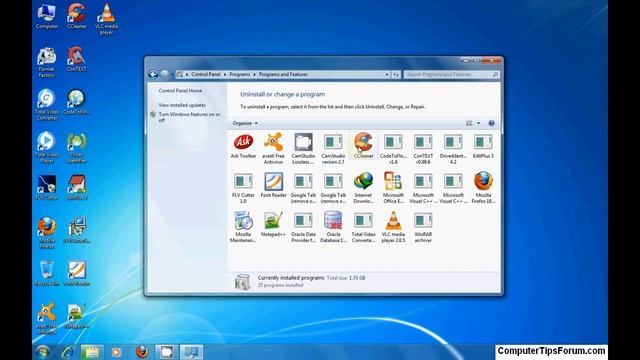Screen dimensions: 640x360
Task: Click the VLC media player desktop shortcut
Action: 106,19
